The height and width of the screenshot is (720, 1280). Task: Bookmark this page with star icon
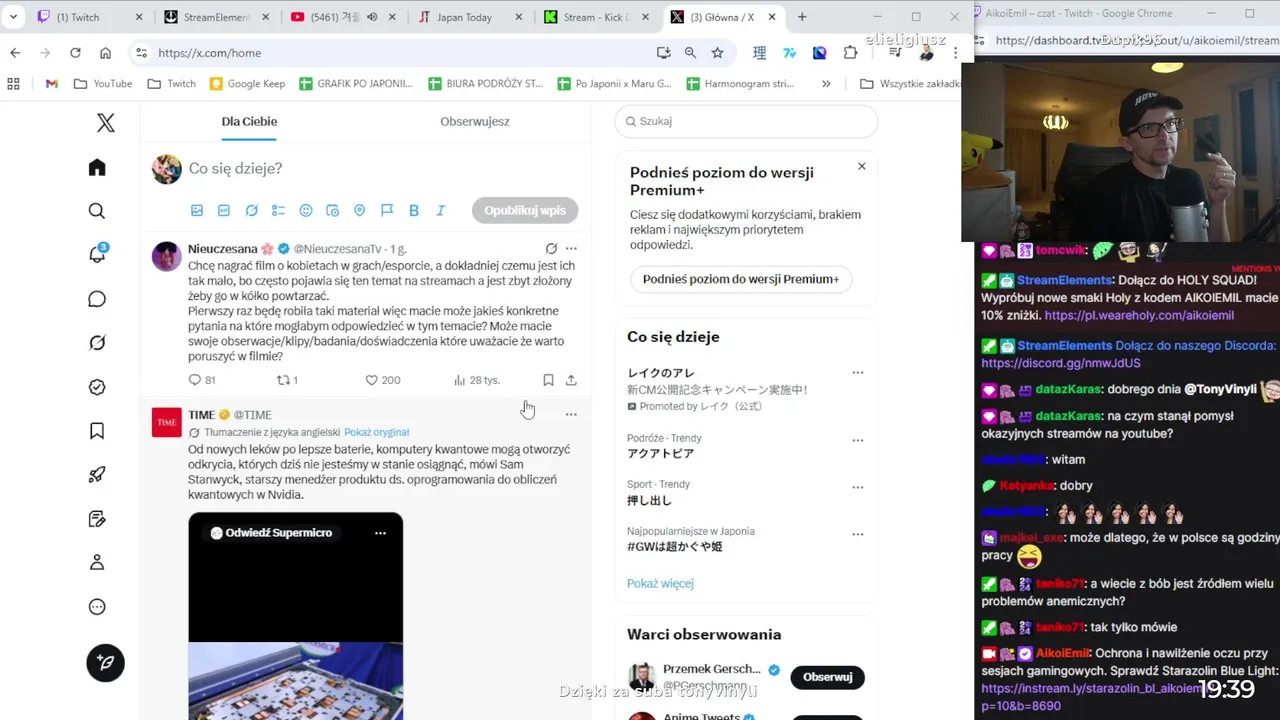point(717,53)
